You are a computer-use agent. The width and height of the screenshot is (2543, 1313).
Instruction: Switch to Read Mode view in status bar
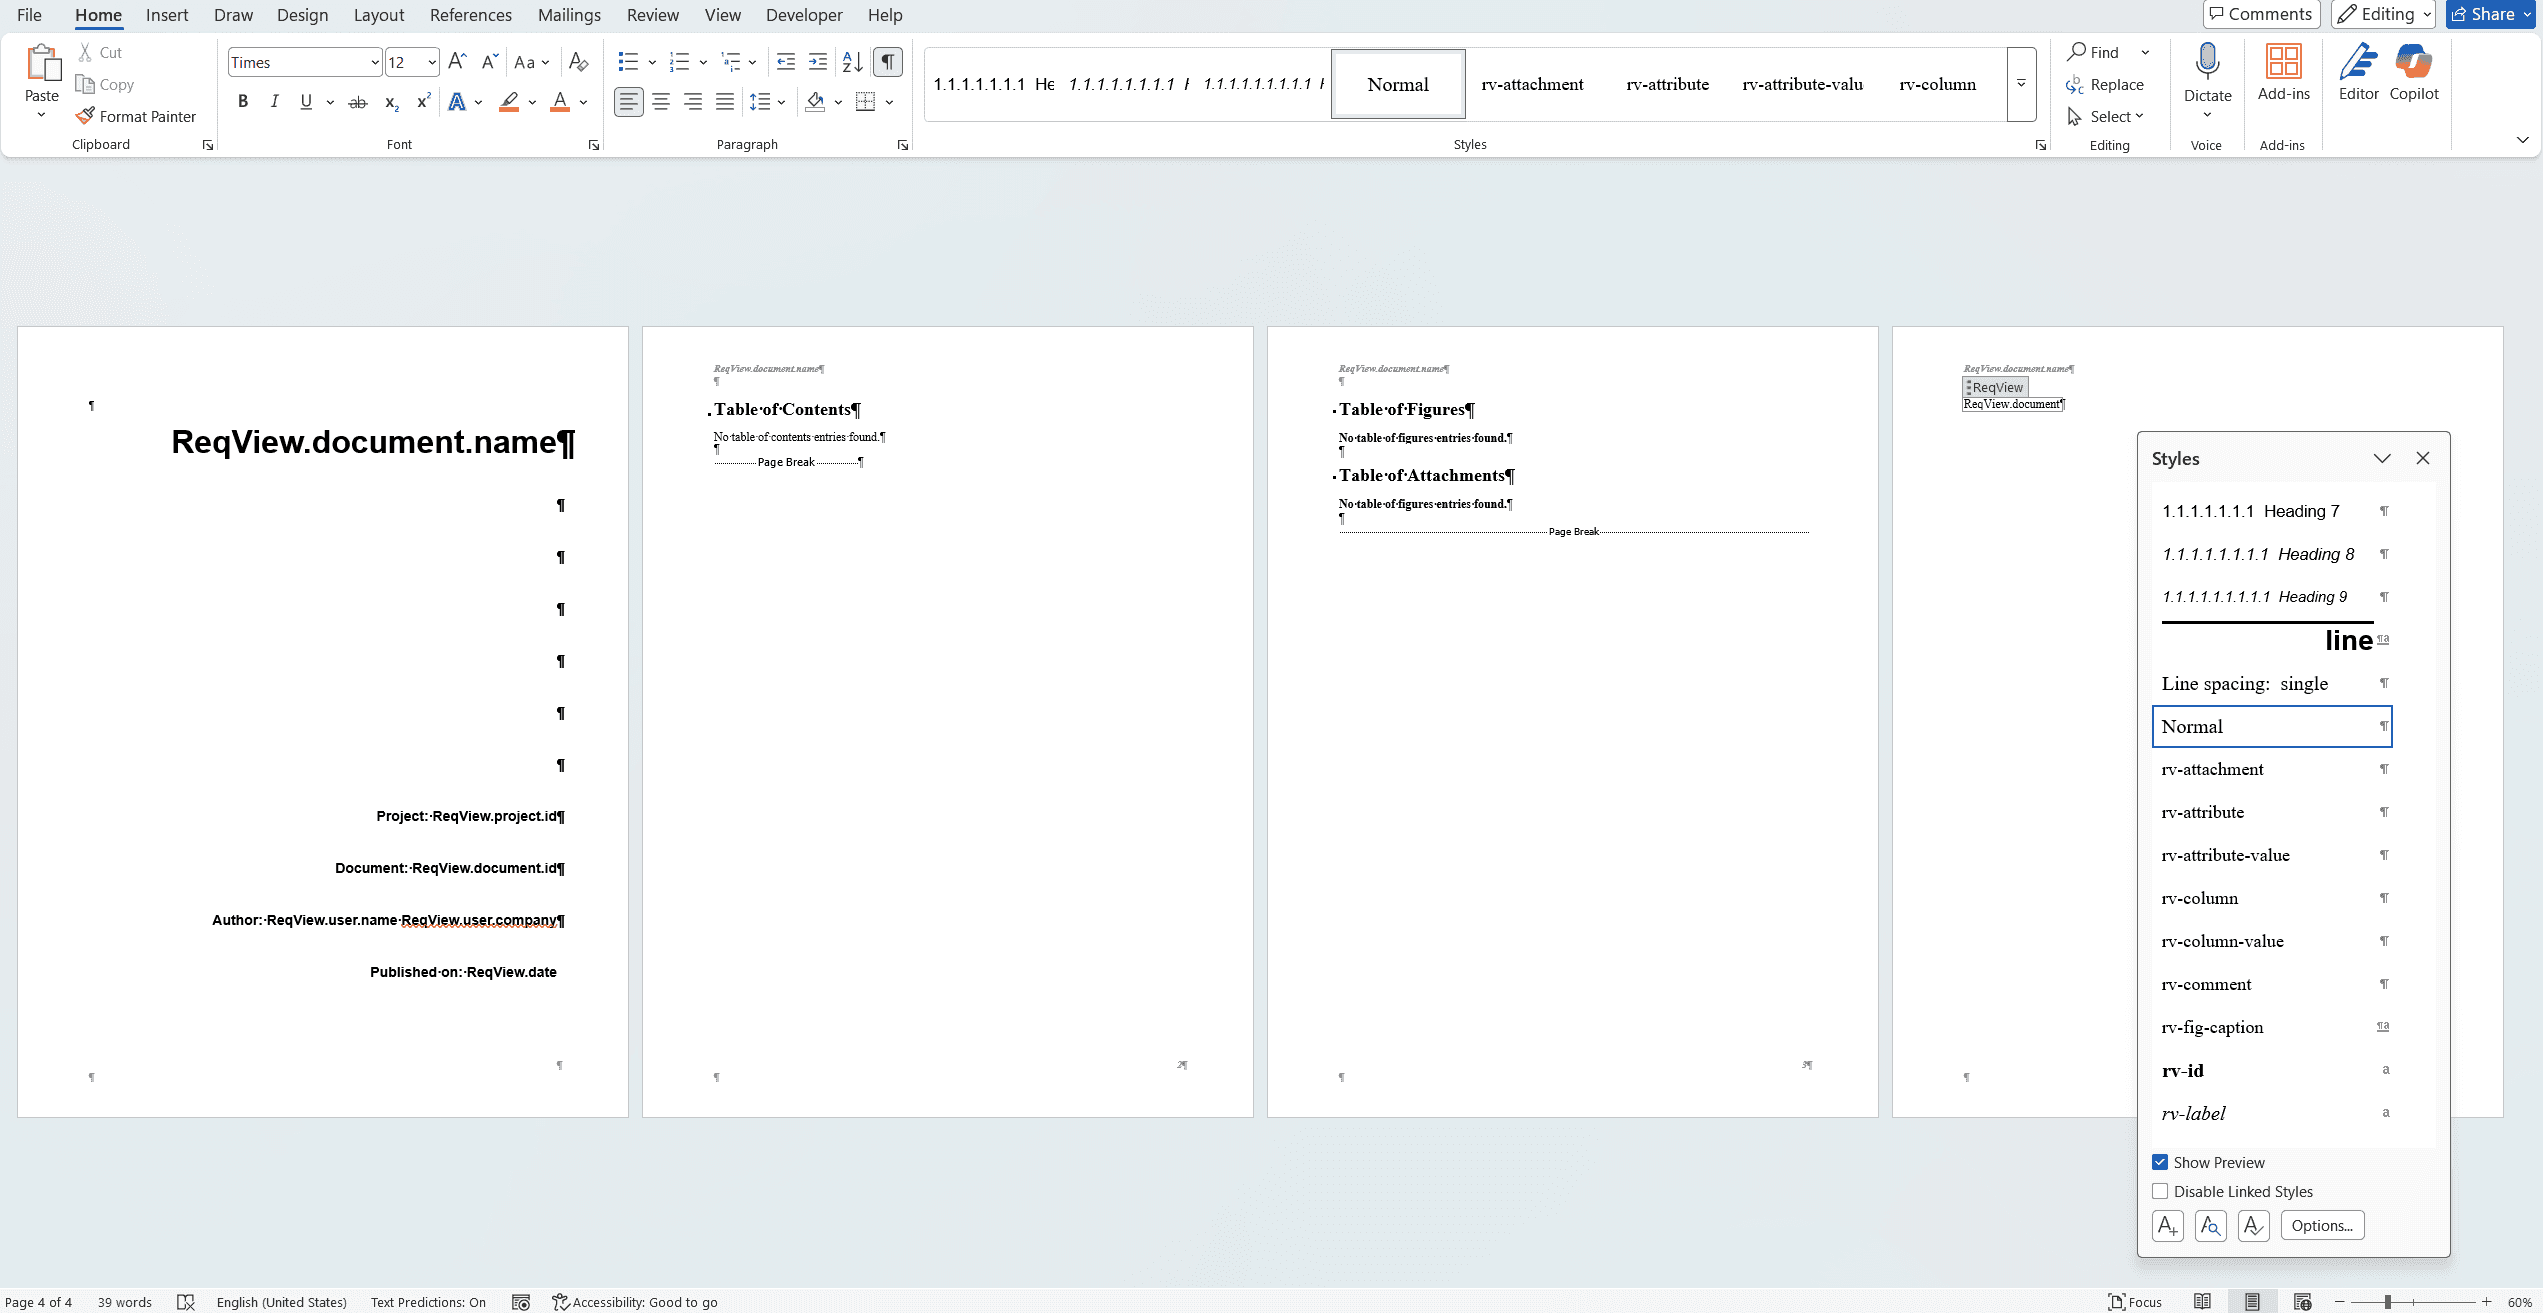pos(2202,1301)
